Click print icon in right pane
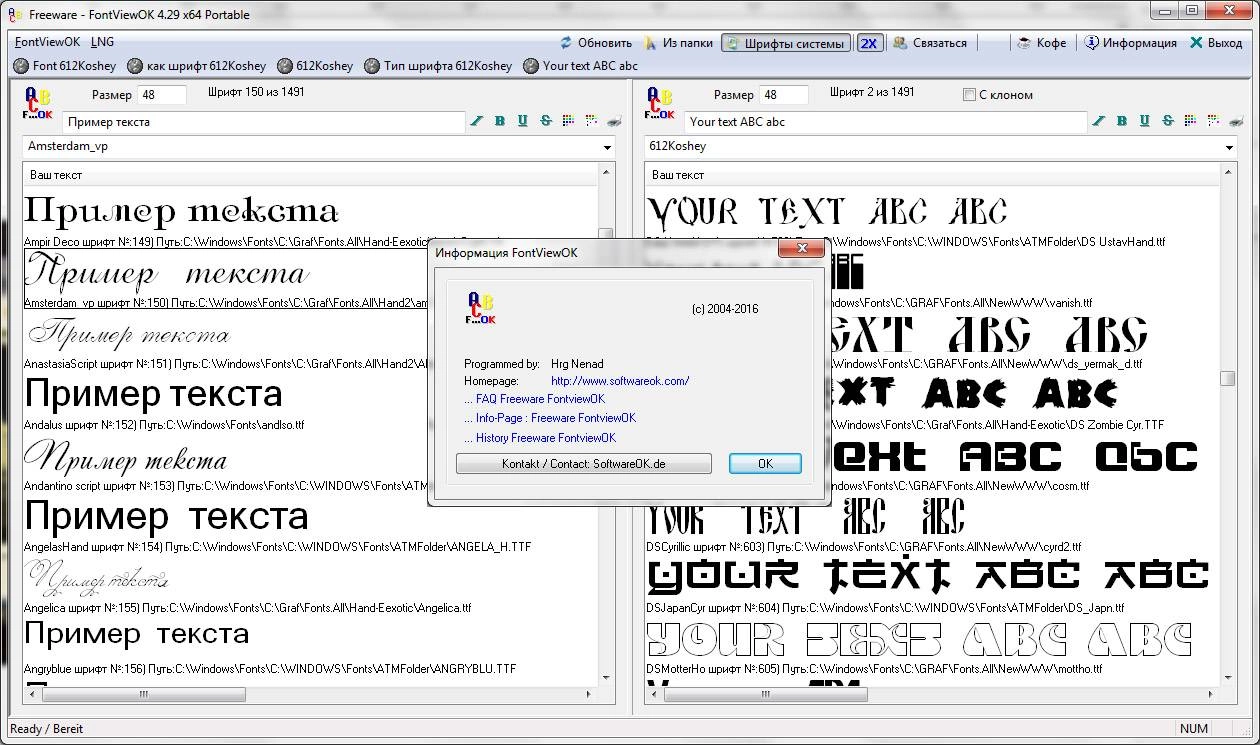1260x745 pixels. (1236, 121)
